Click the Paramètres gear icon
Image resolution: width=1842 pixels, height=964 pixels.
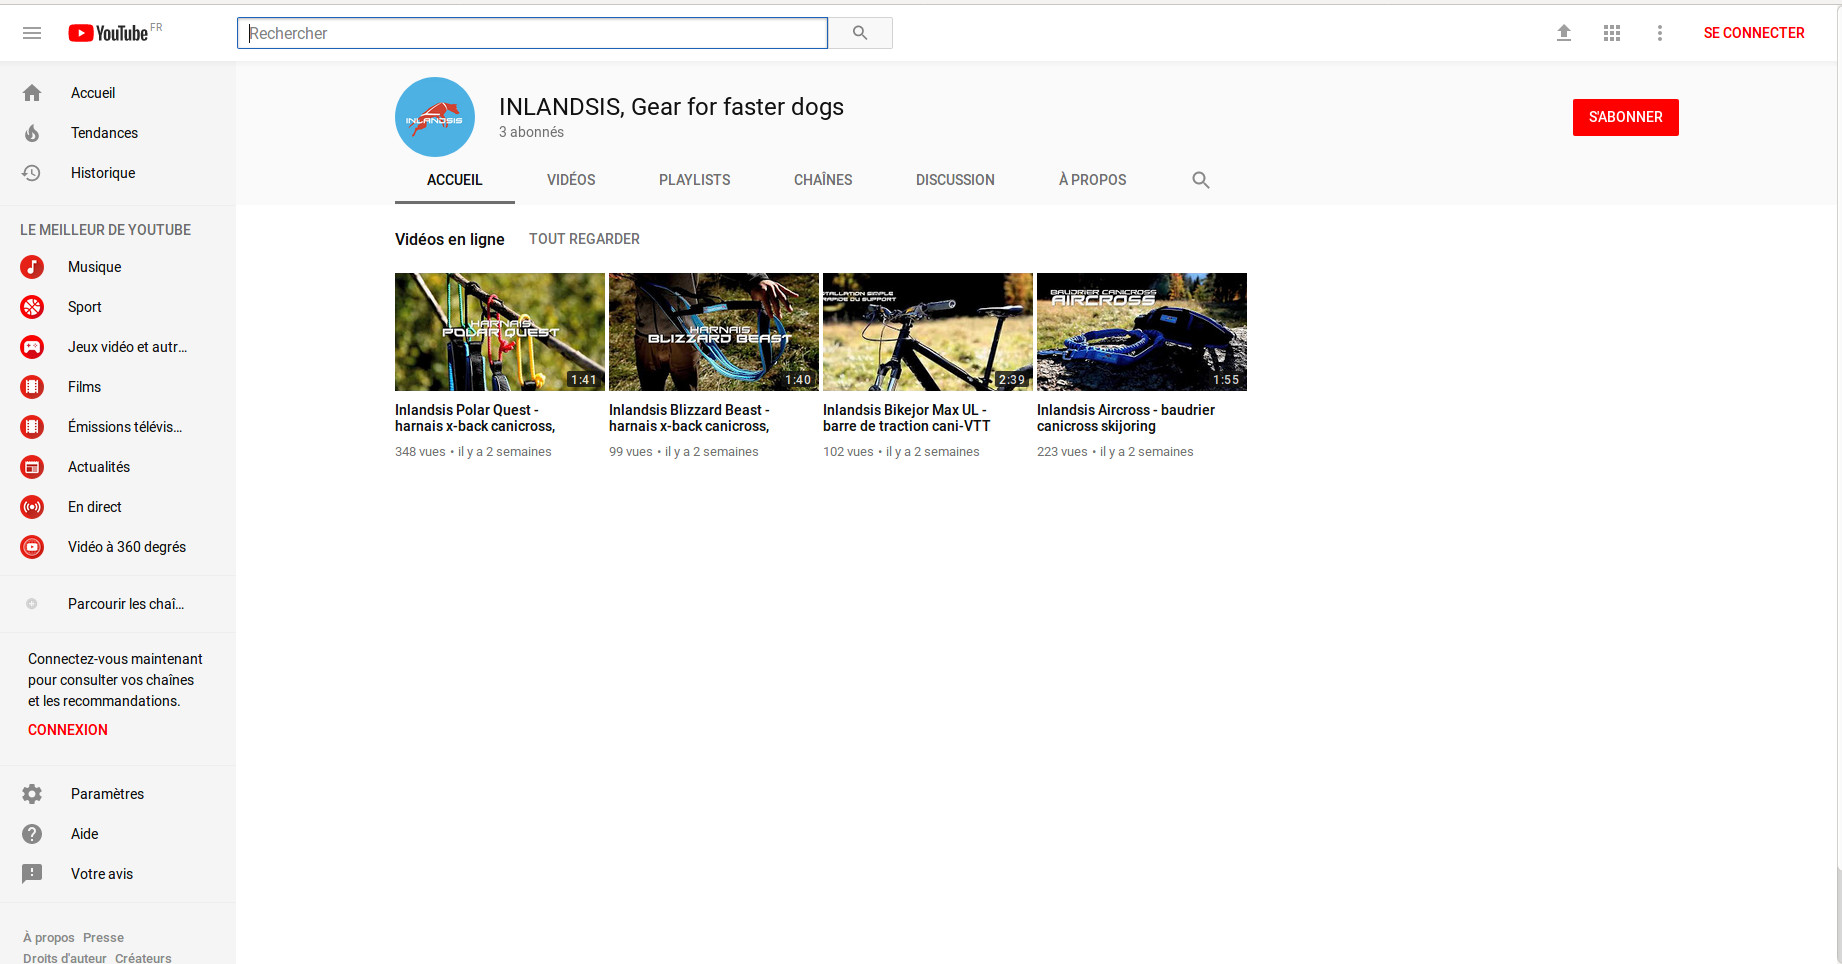pos(32,794)
